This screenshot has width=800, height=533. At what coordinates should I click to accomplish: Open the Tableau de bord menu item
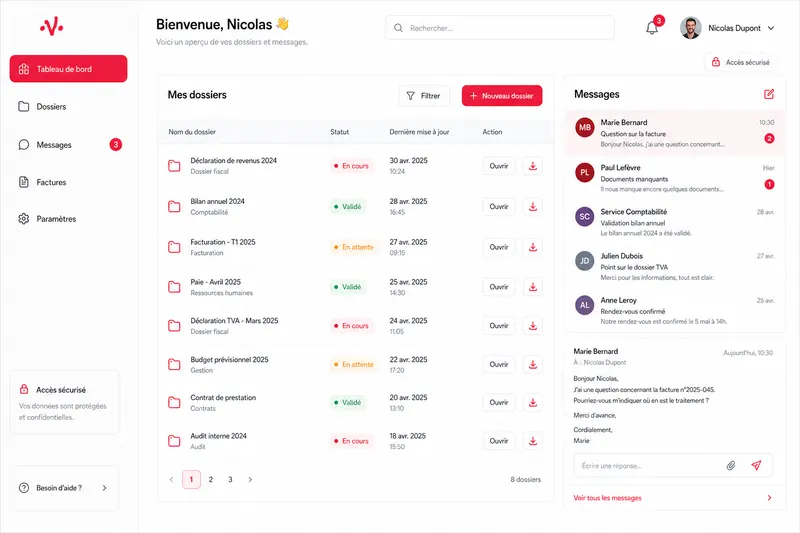pos(68,68)
